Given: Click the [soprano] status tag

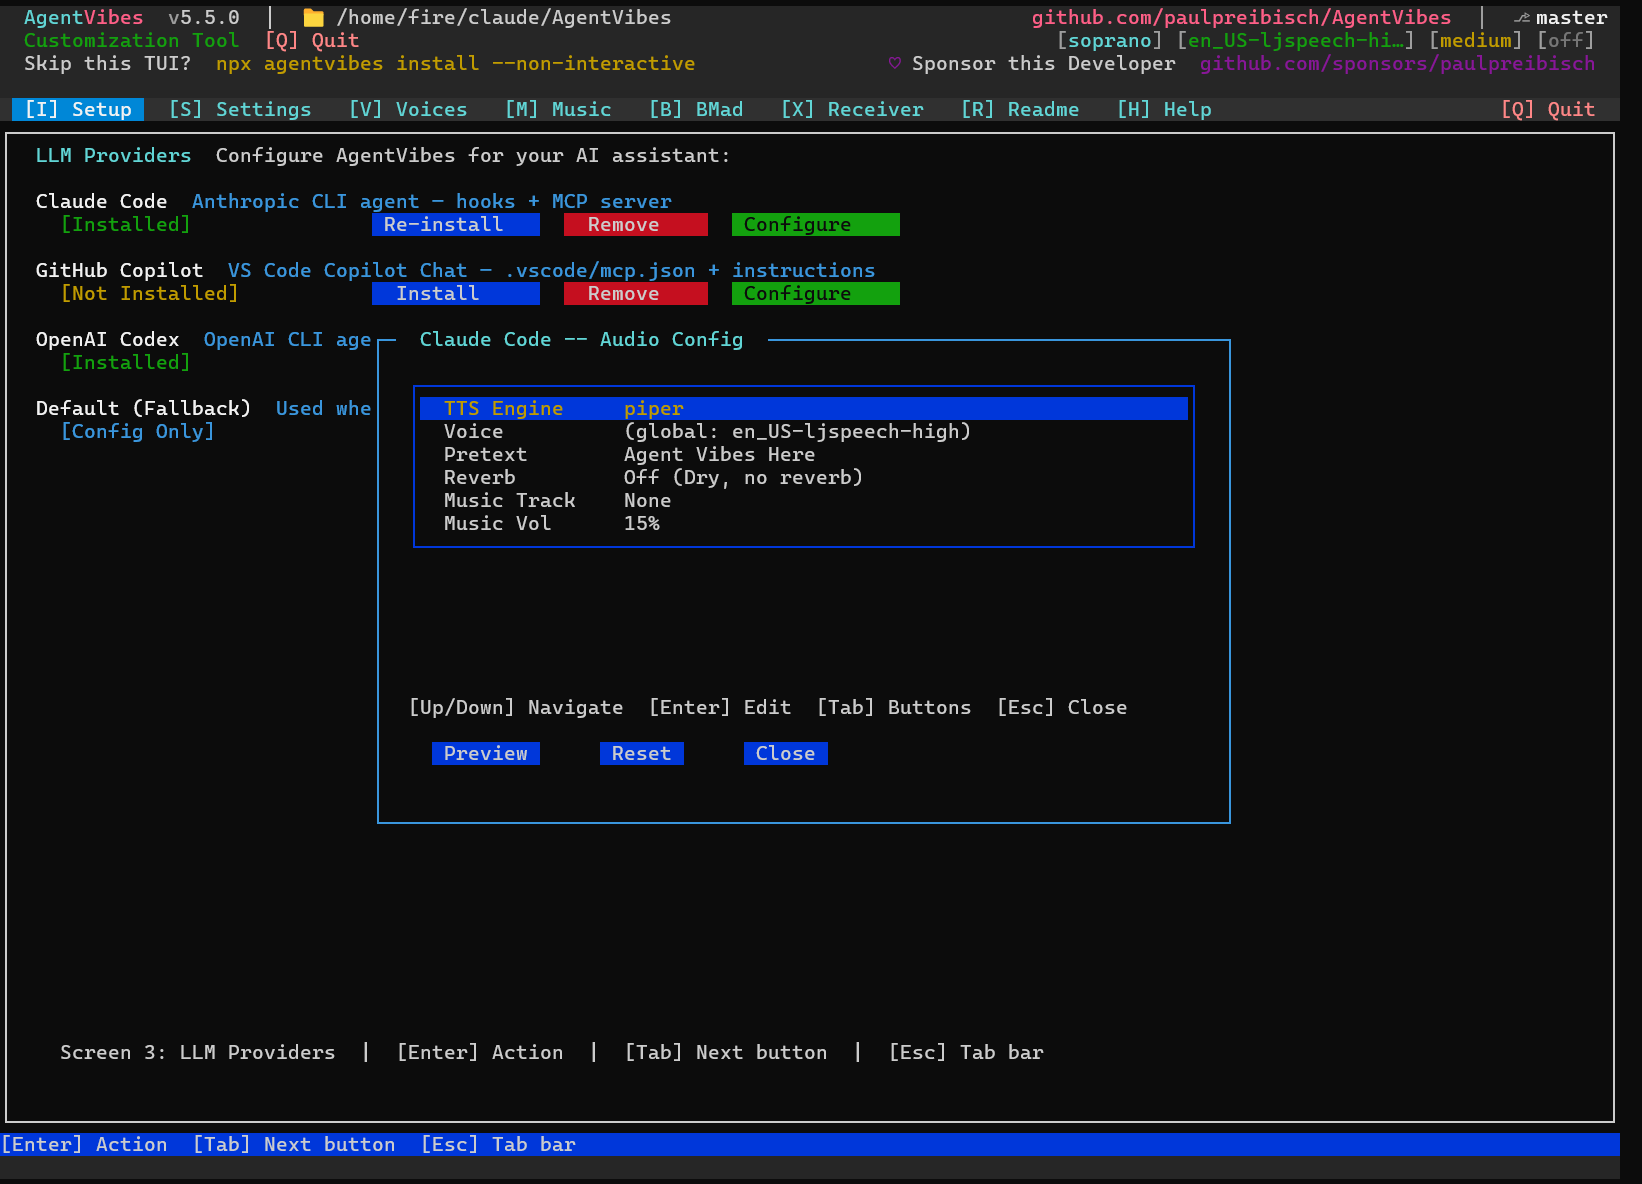Looking at the screenshot, I should pyautogui.click(x=1110, y=40).
